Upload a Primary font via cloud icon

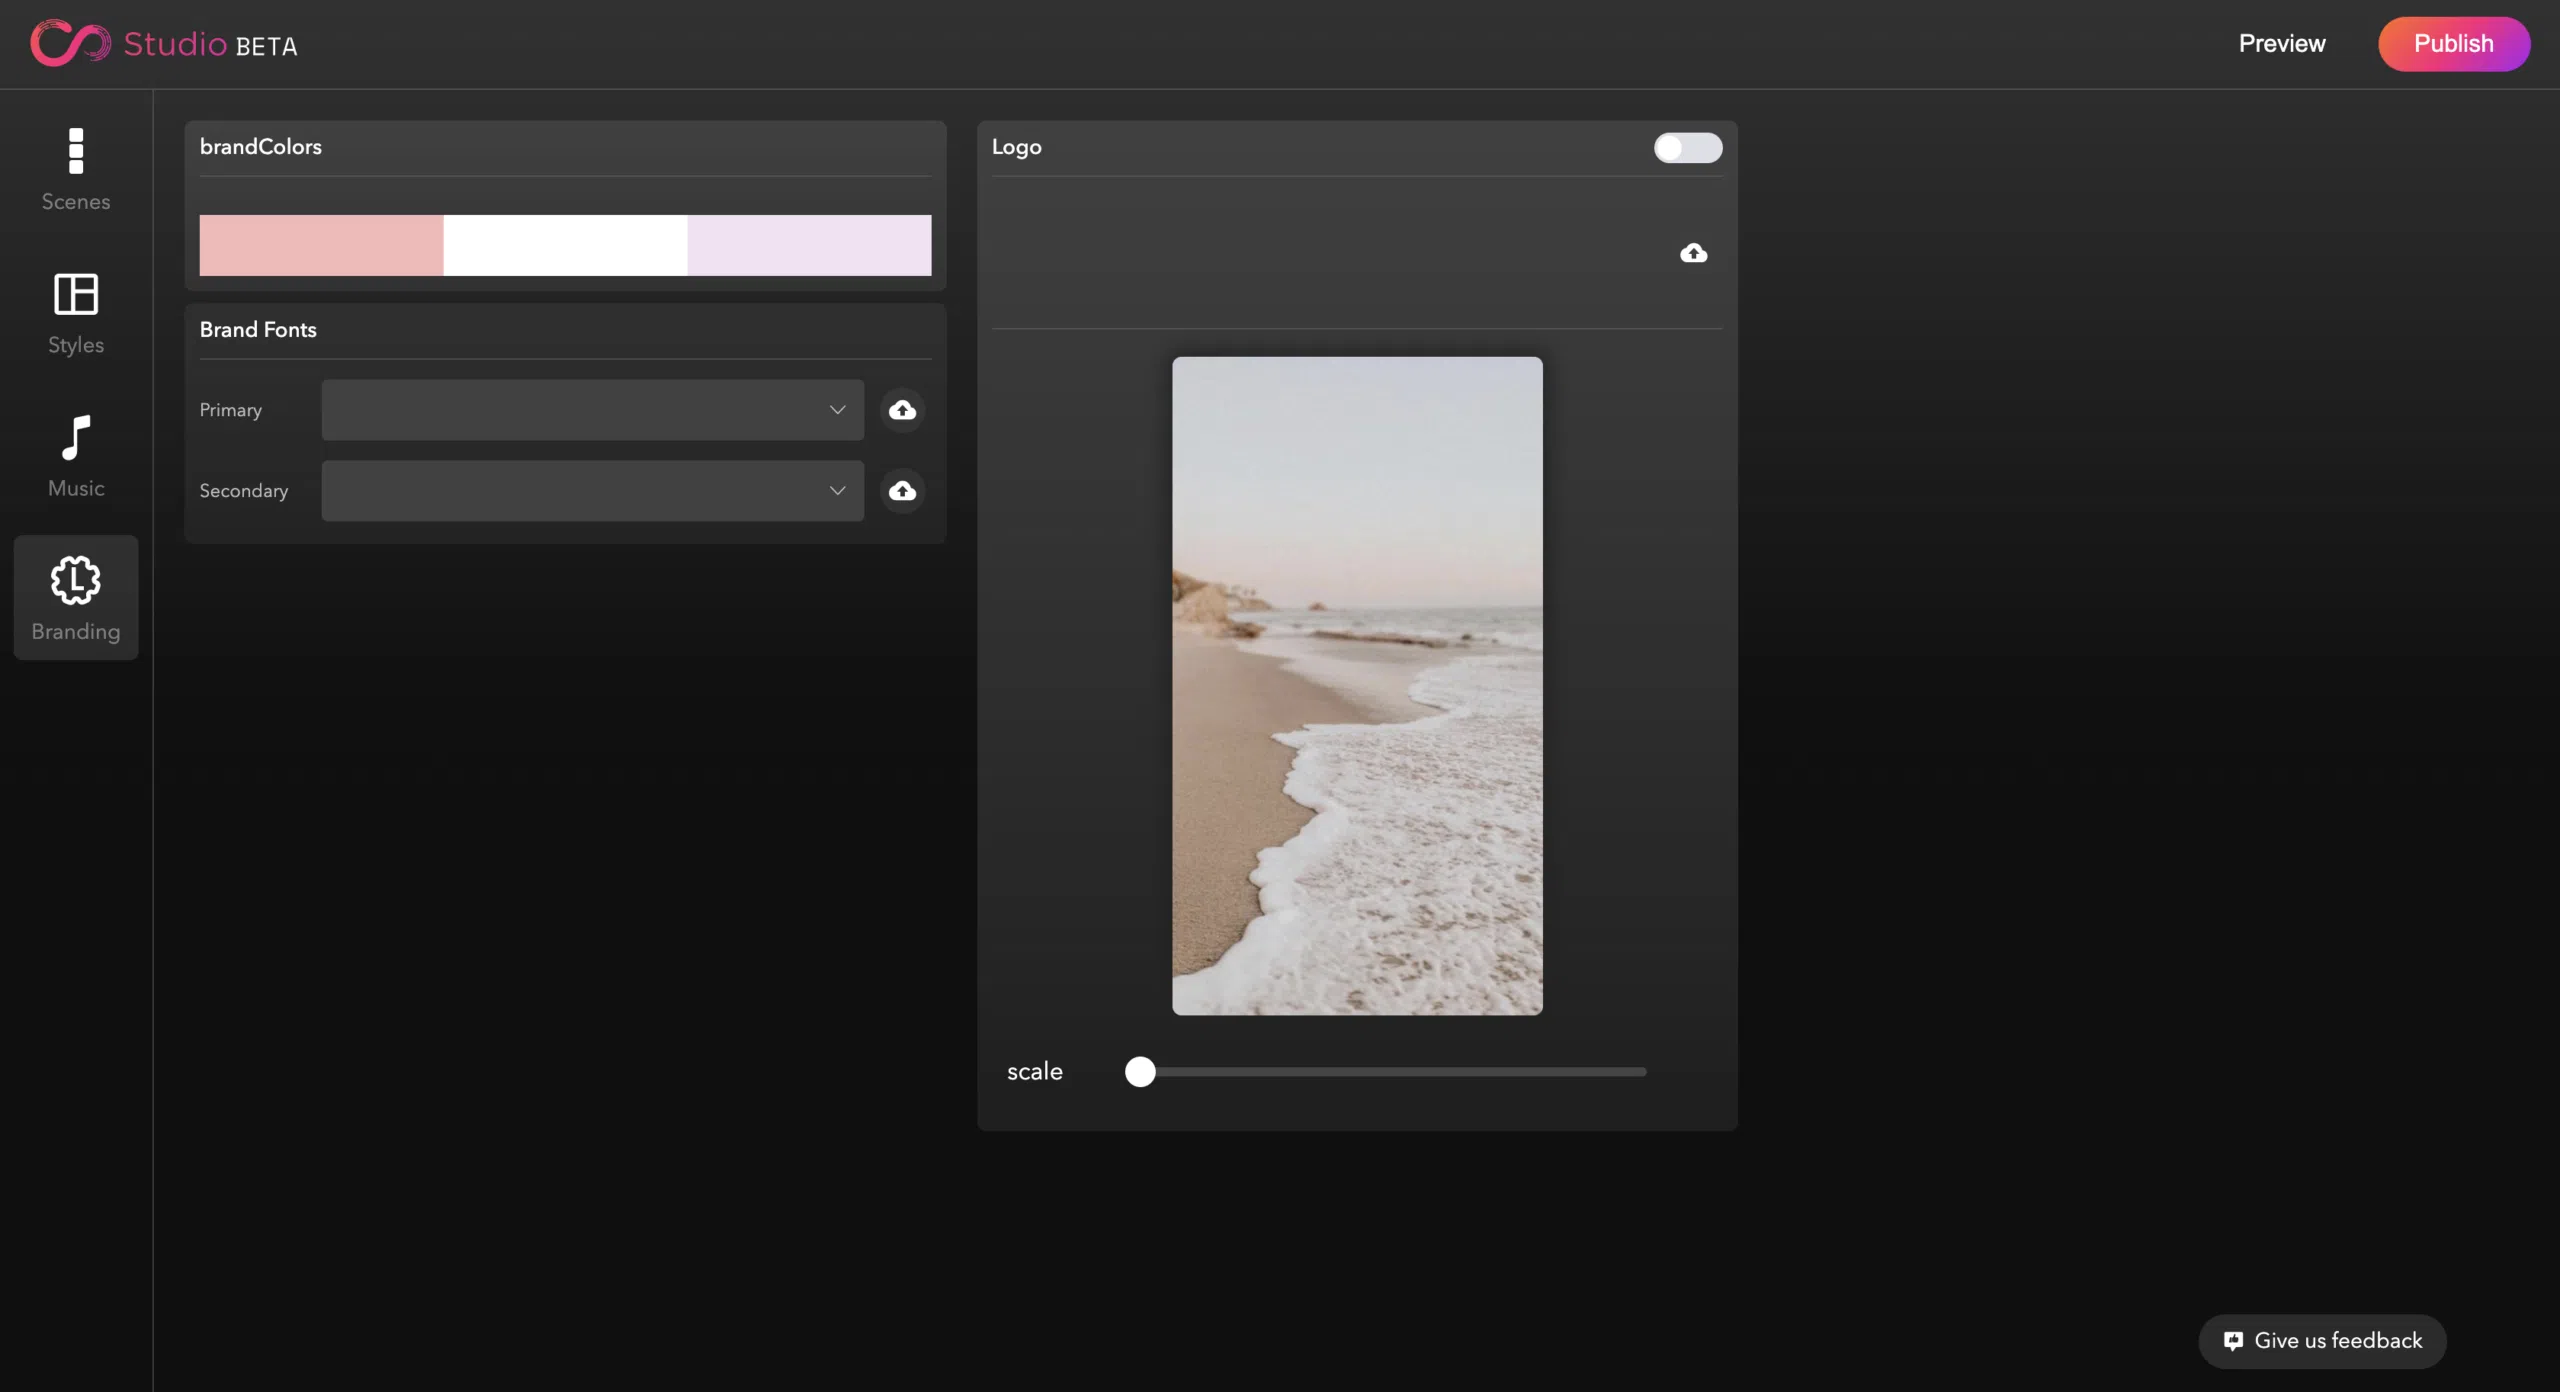(x=902, y=410)
